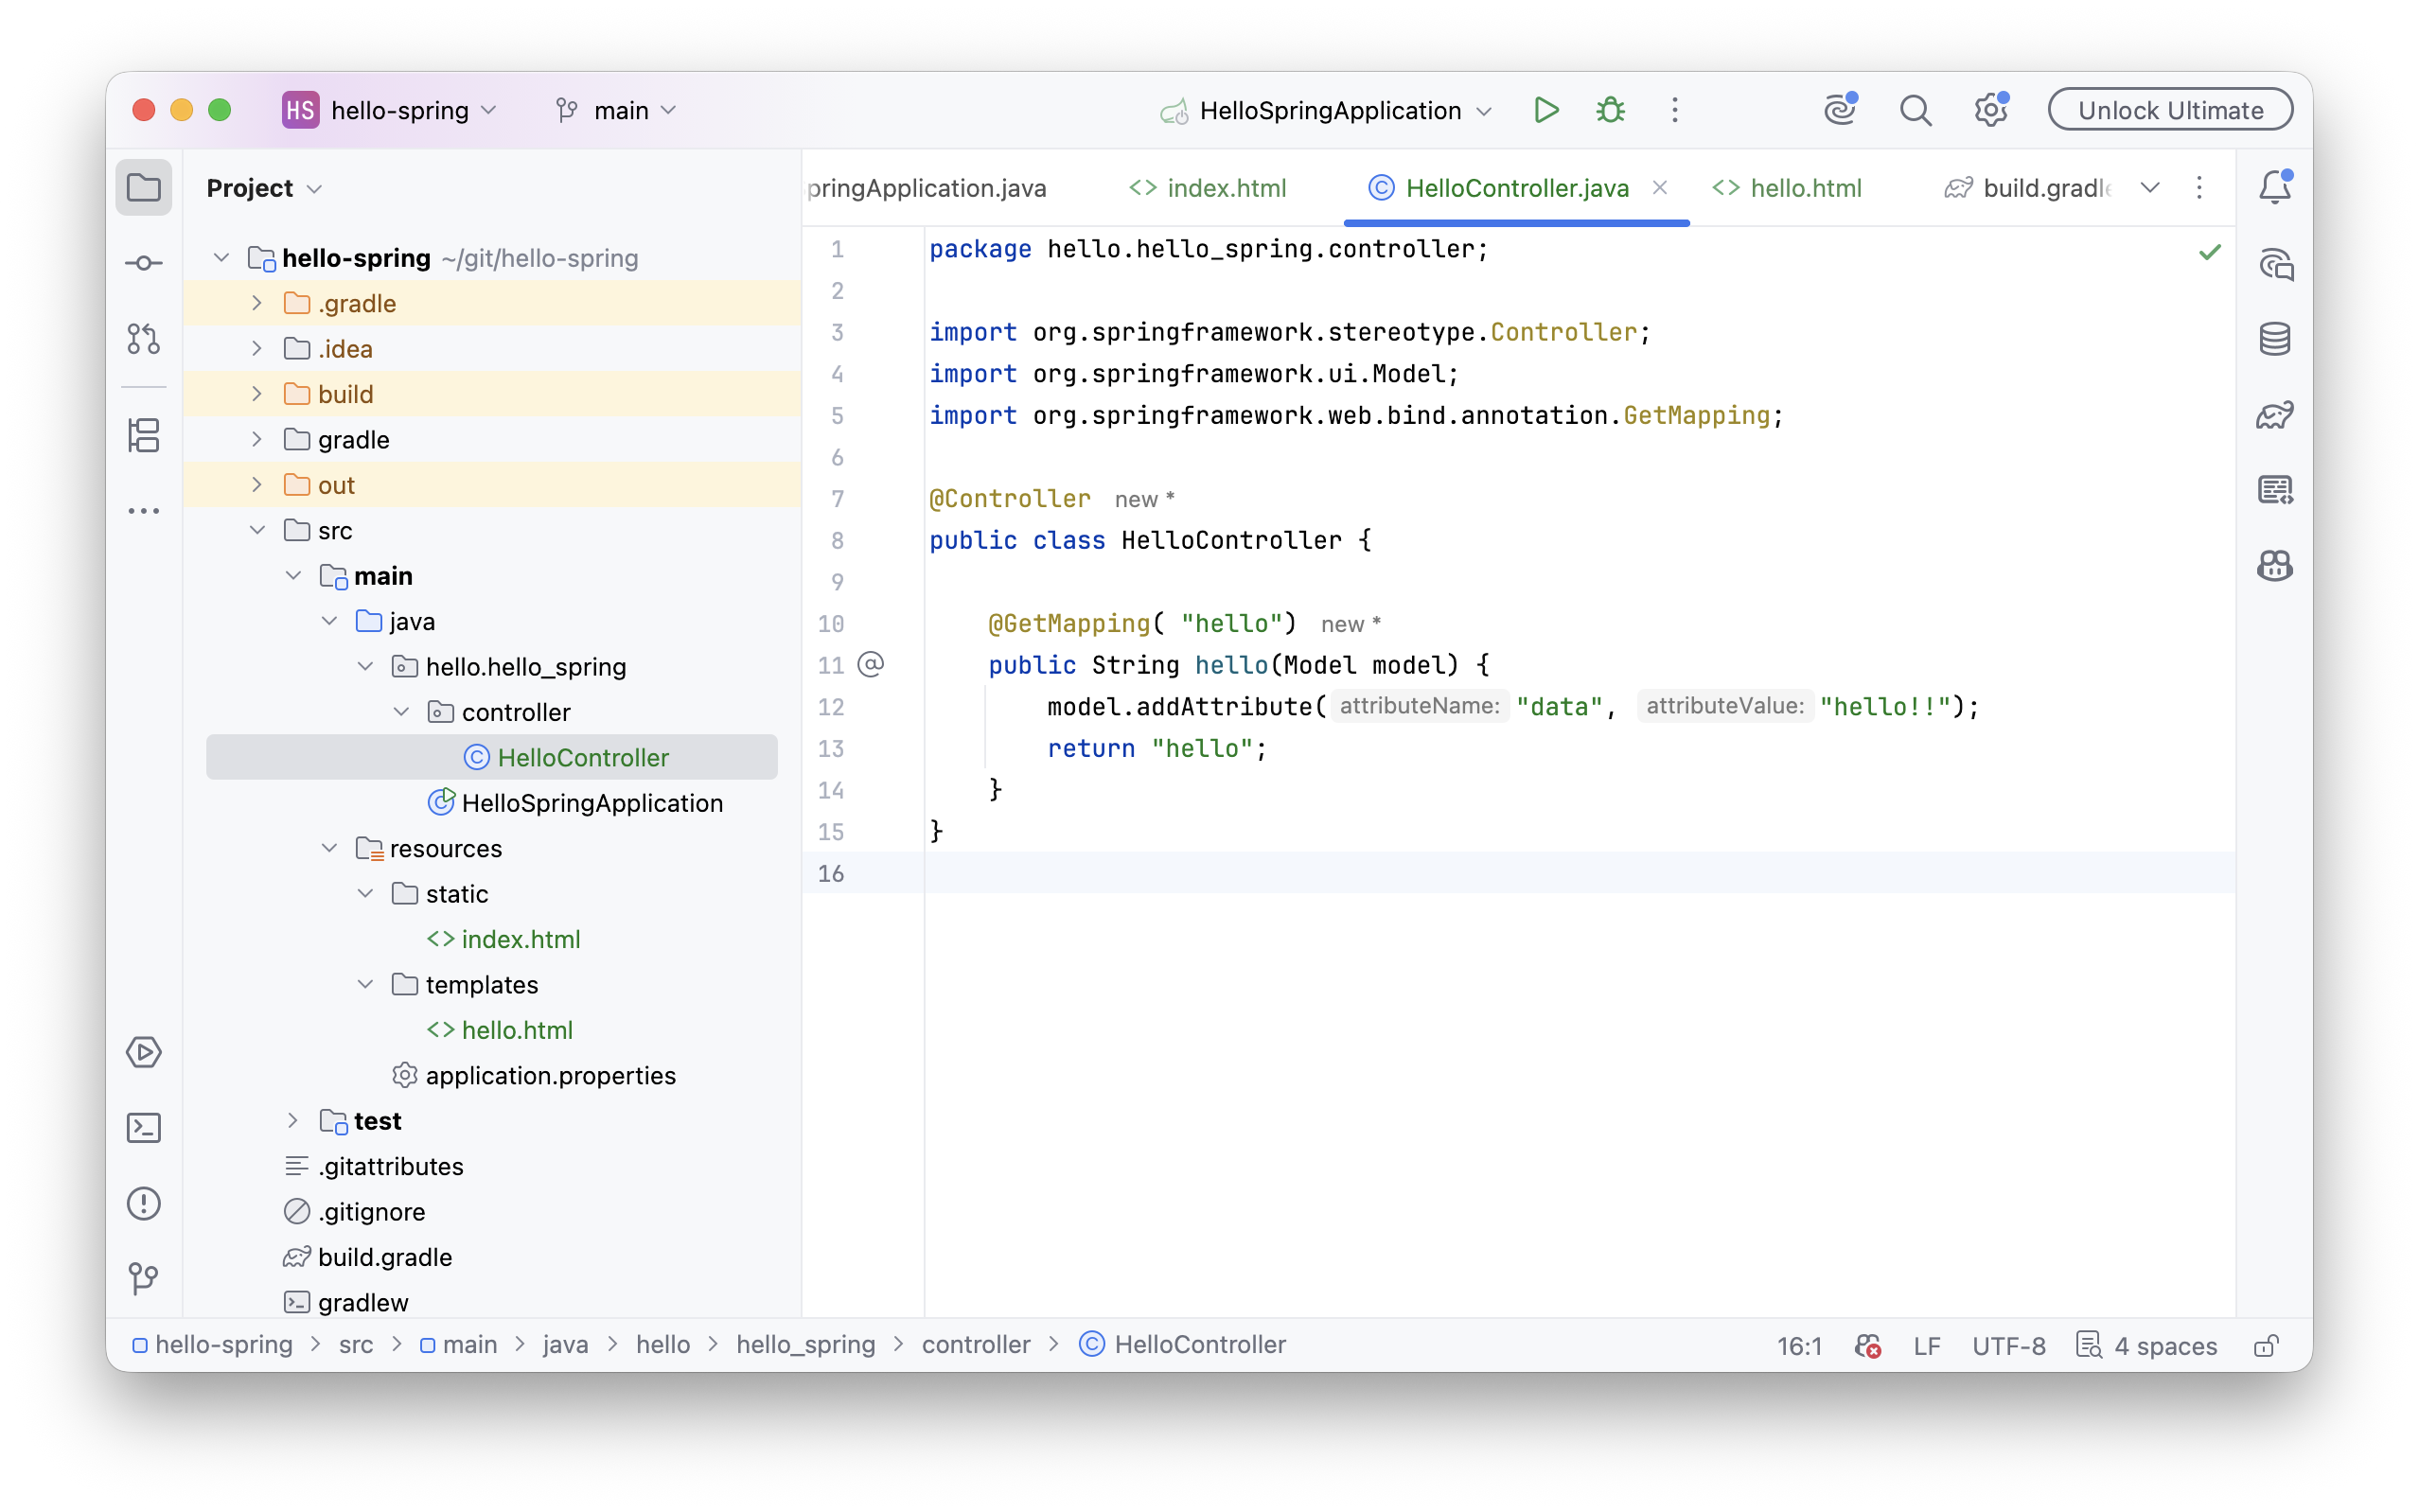The width and height of the screenshot is (2419, 1512).
Task: Open Search Everywhere magnifier
Action: [1915, 110]
